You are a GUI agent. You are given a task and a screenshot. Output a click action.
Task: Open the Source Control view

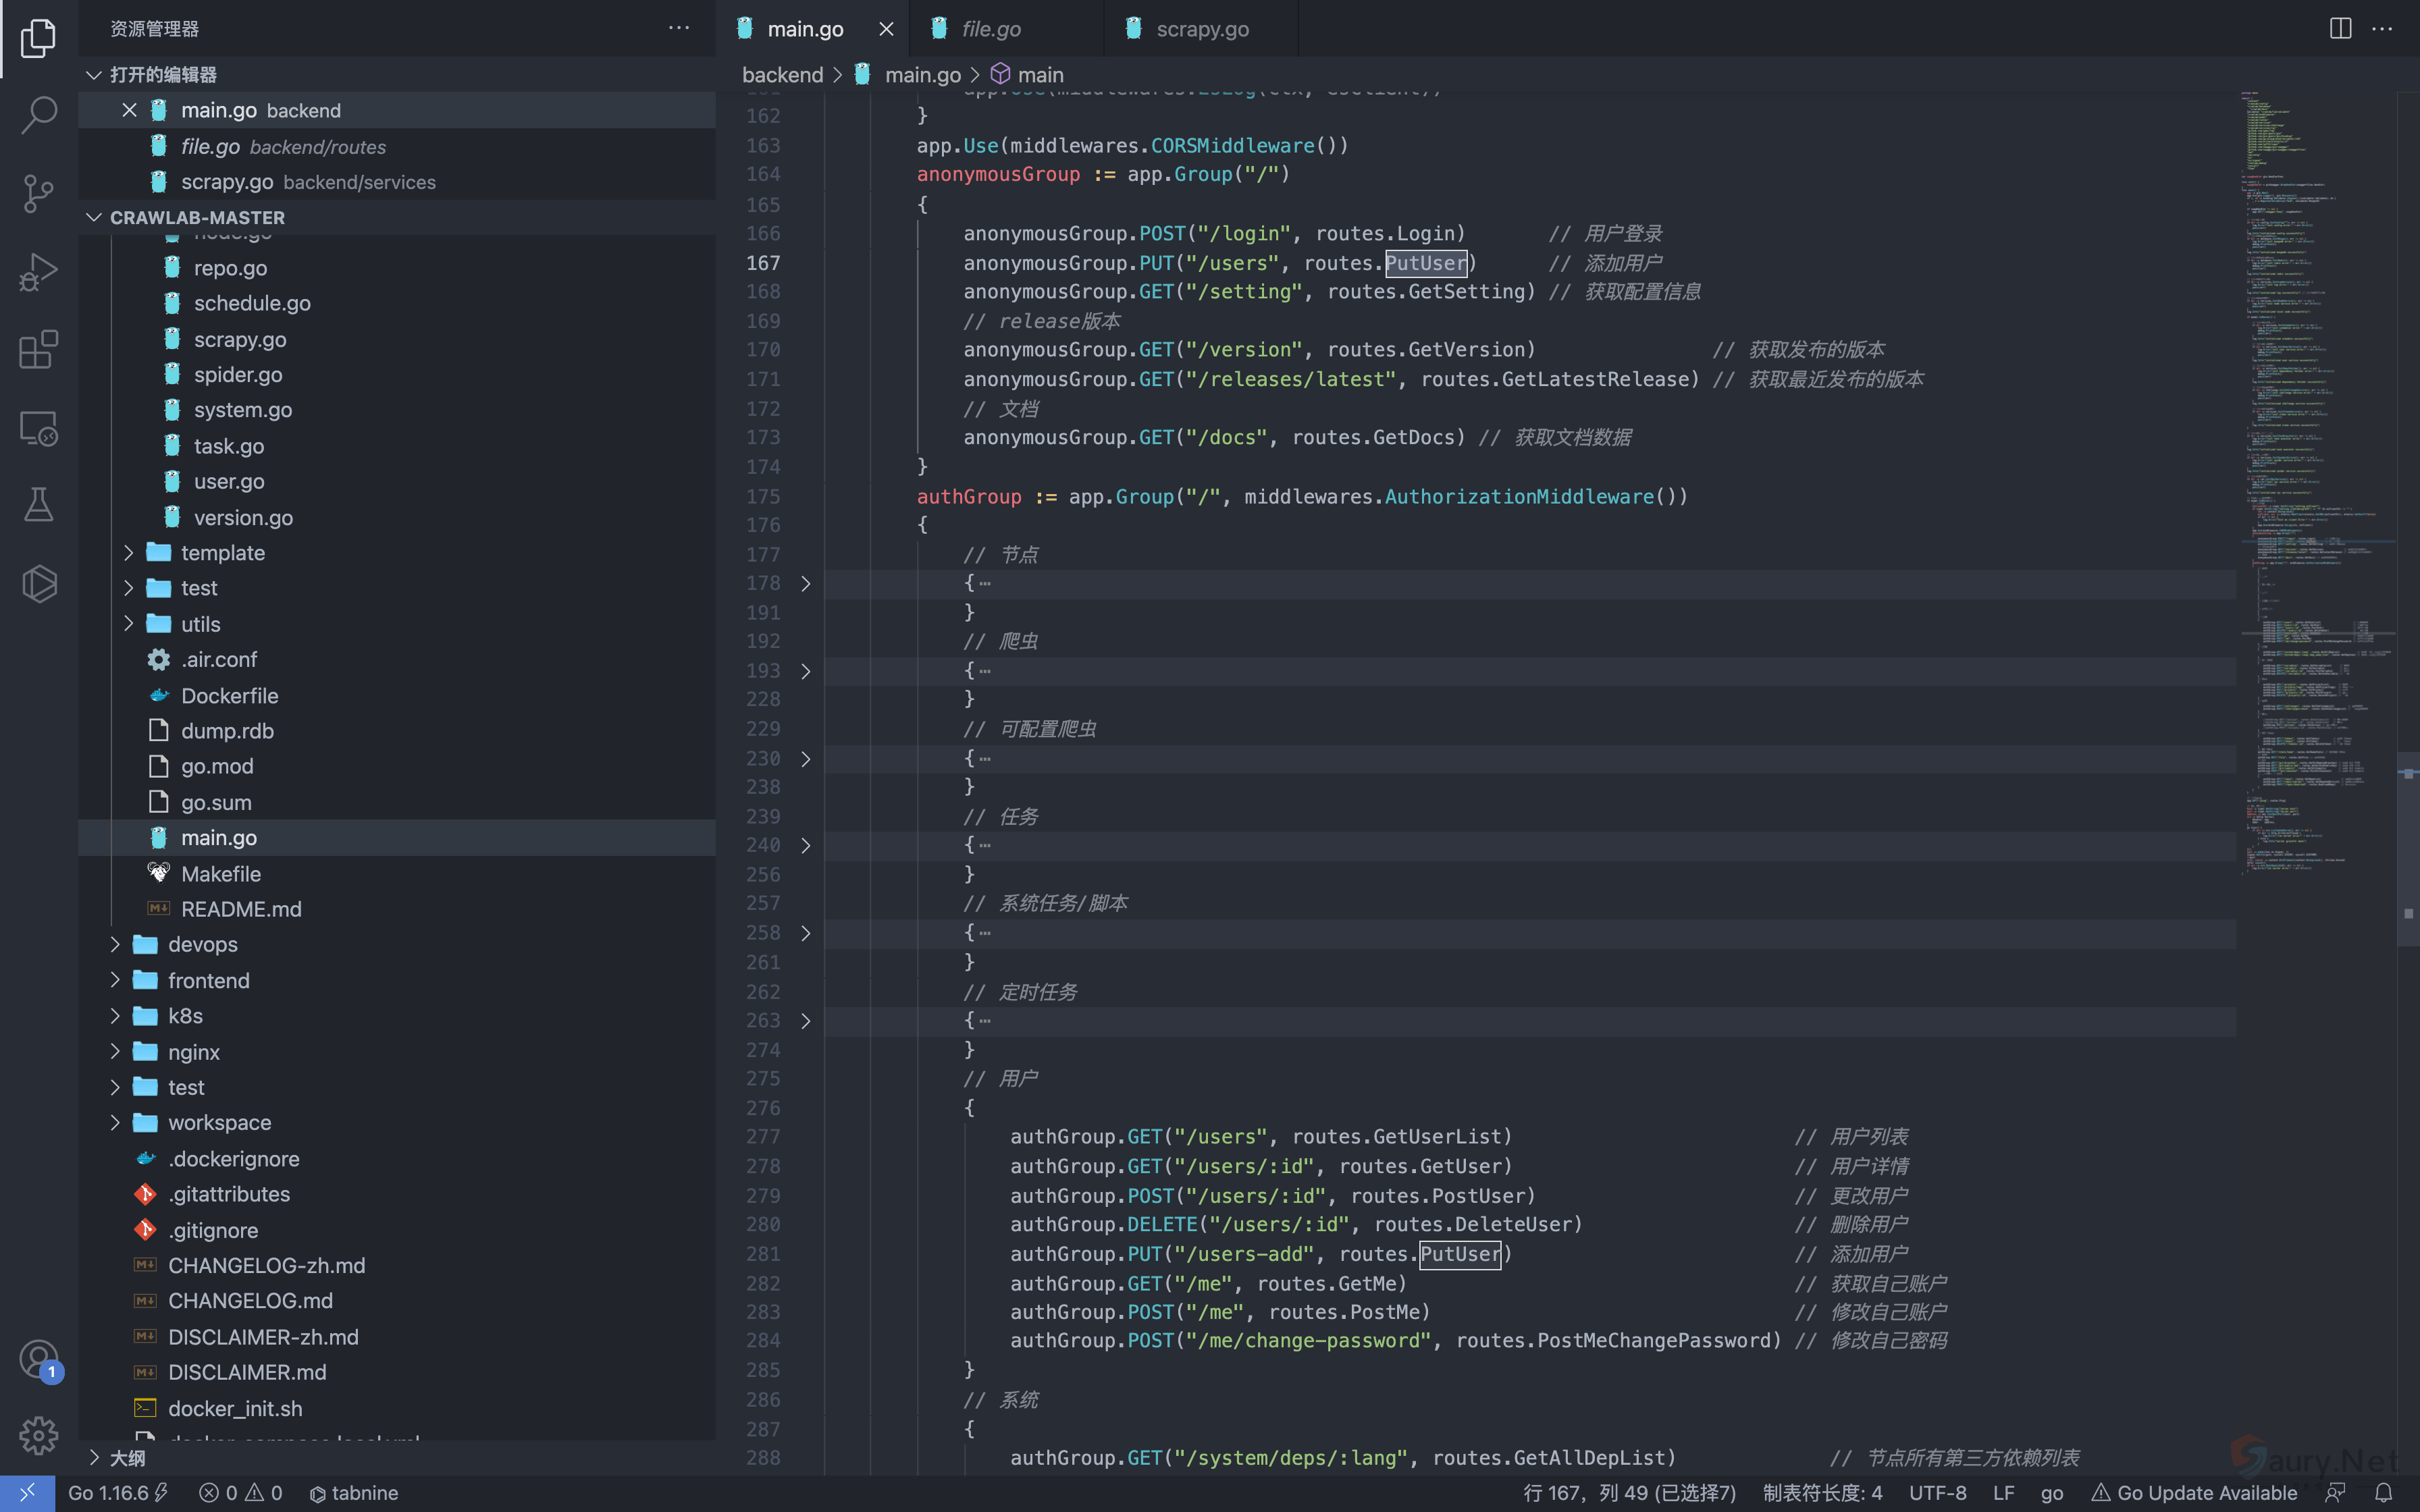pyautogui.click(x=38, y=193)
